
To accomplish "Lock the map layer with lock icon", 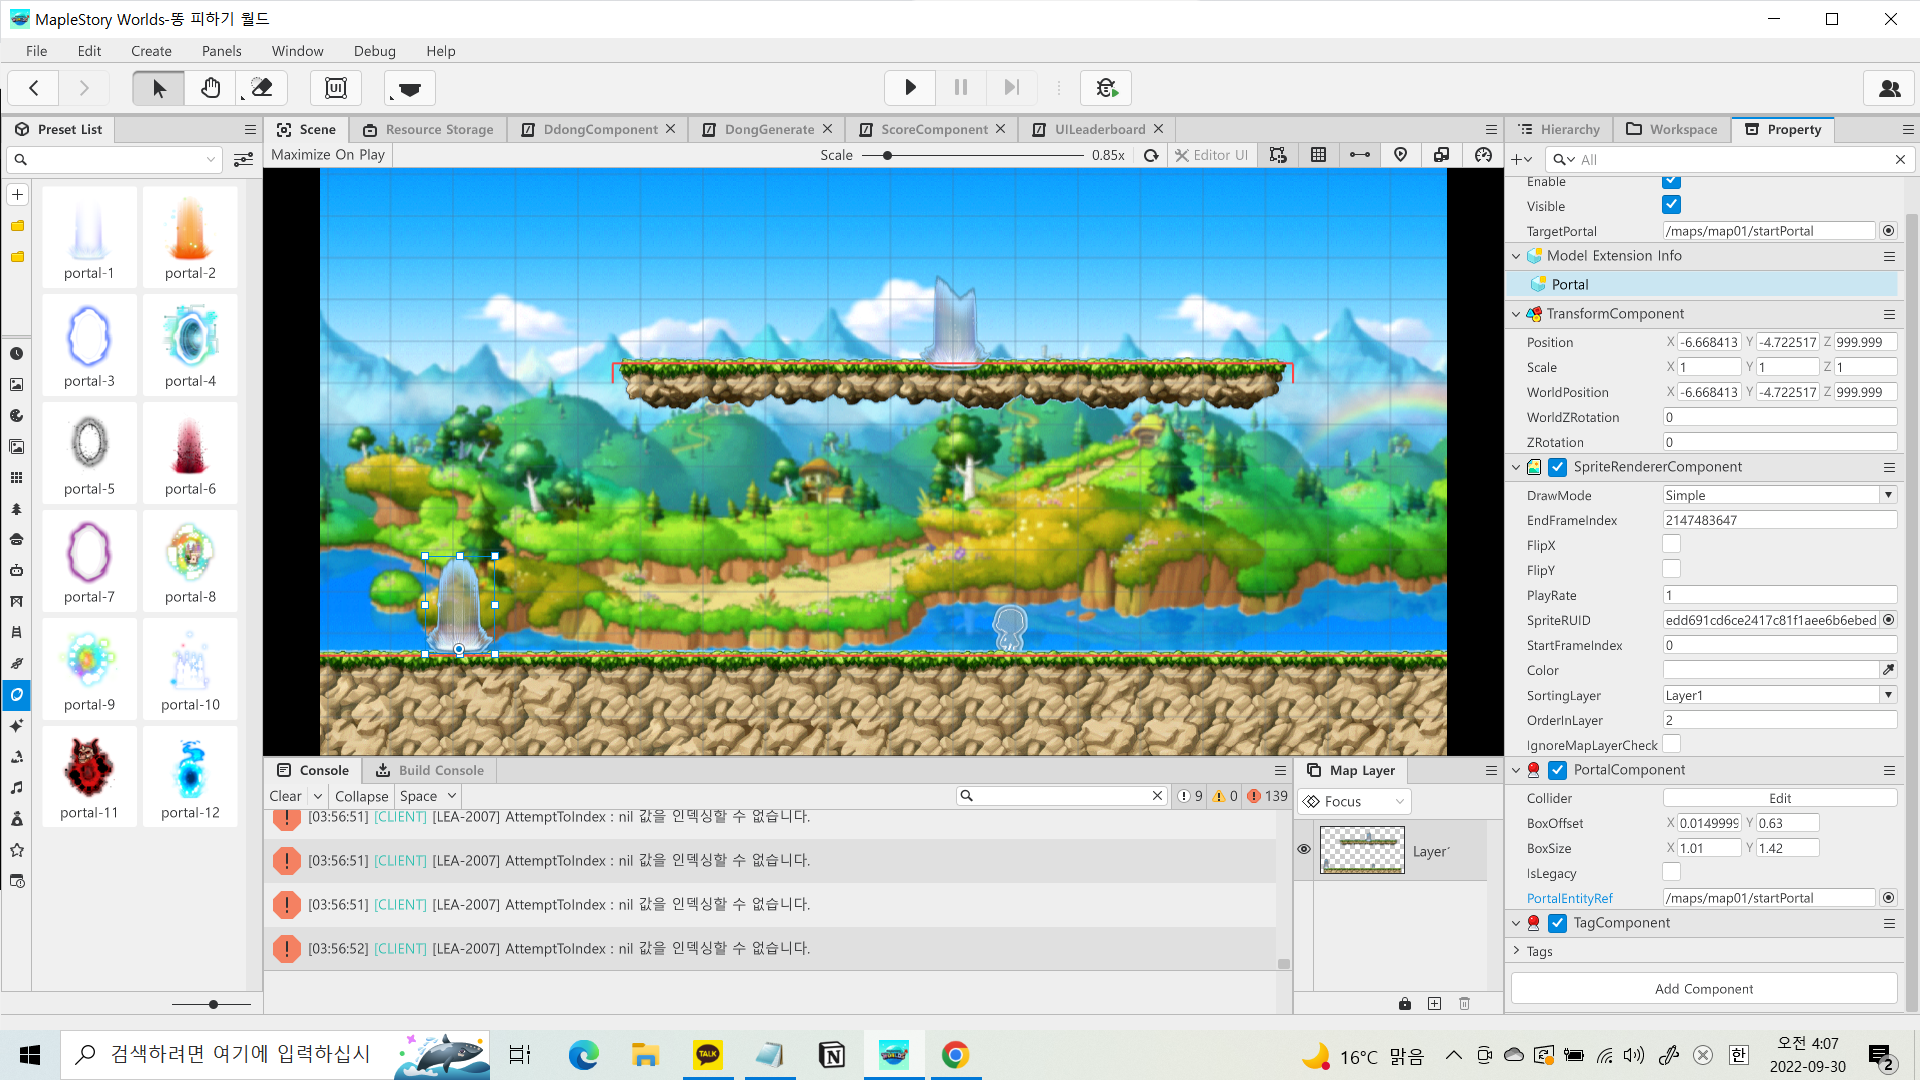I will tap(1405, 1003).
